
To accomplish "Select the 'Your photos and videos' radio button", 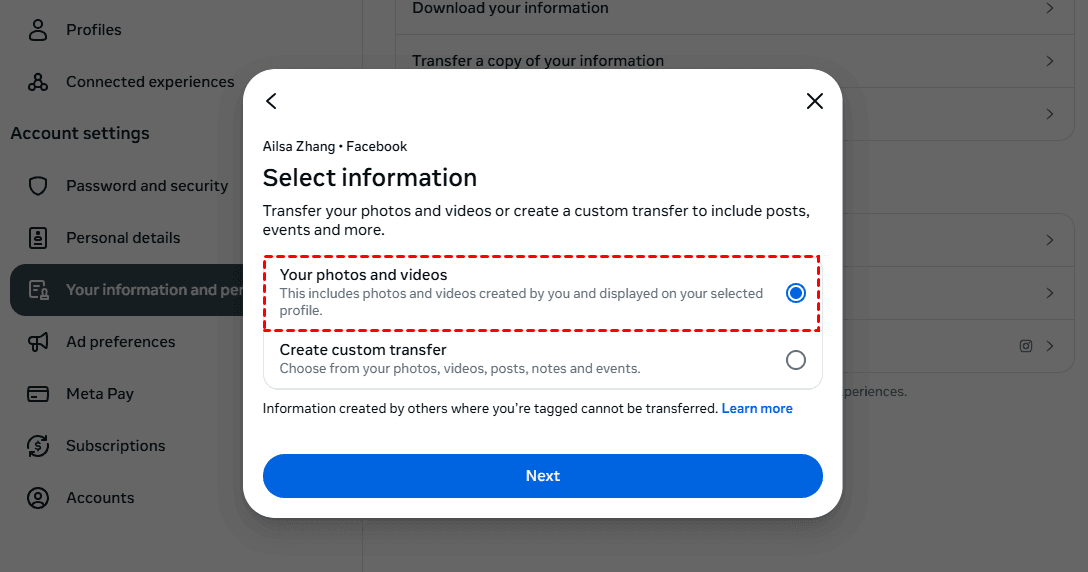I will pyautogui.click(x=795, y=293).
